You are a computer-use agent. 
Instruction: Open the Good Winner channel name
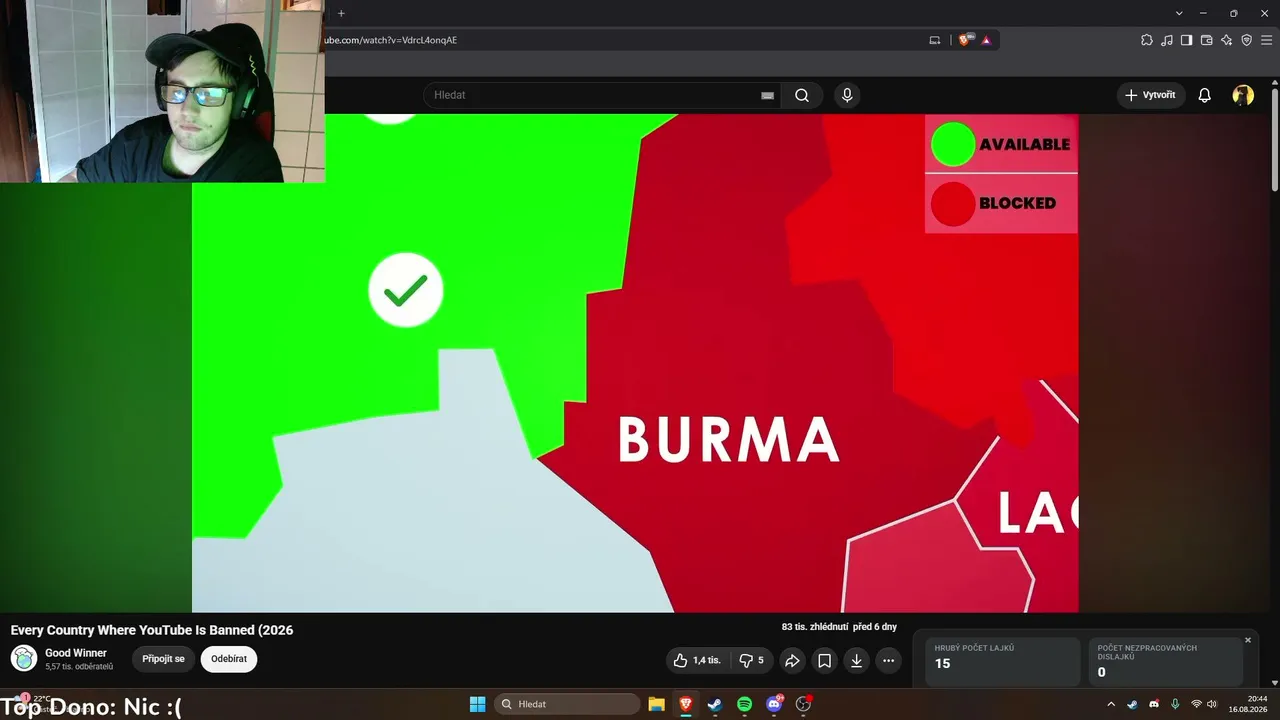click(x=76, y=653)
